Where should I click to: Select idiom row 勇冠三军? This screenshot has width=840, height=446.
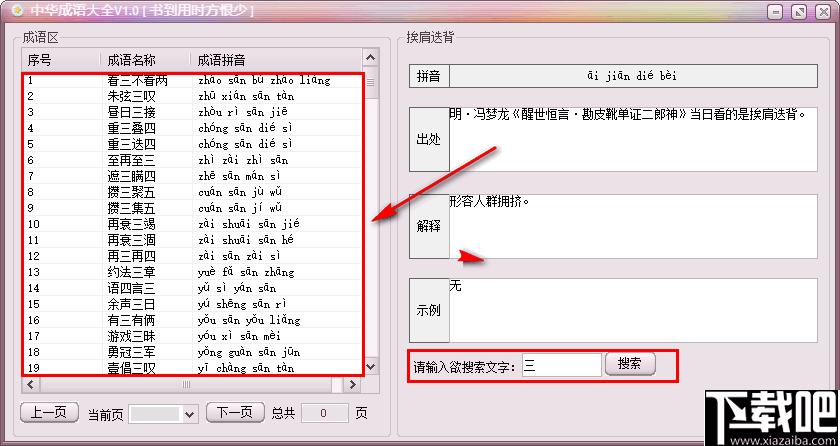192,352
